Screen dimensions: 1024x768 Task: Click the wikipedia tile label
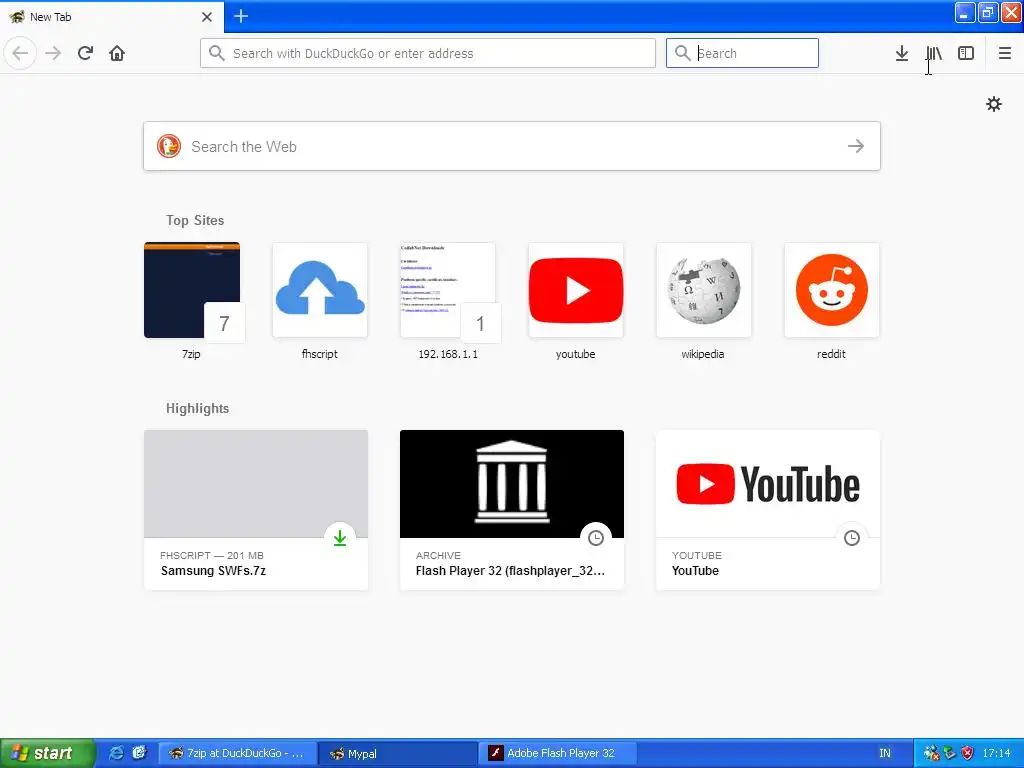click(x=703, y=354)
